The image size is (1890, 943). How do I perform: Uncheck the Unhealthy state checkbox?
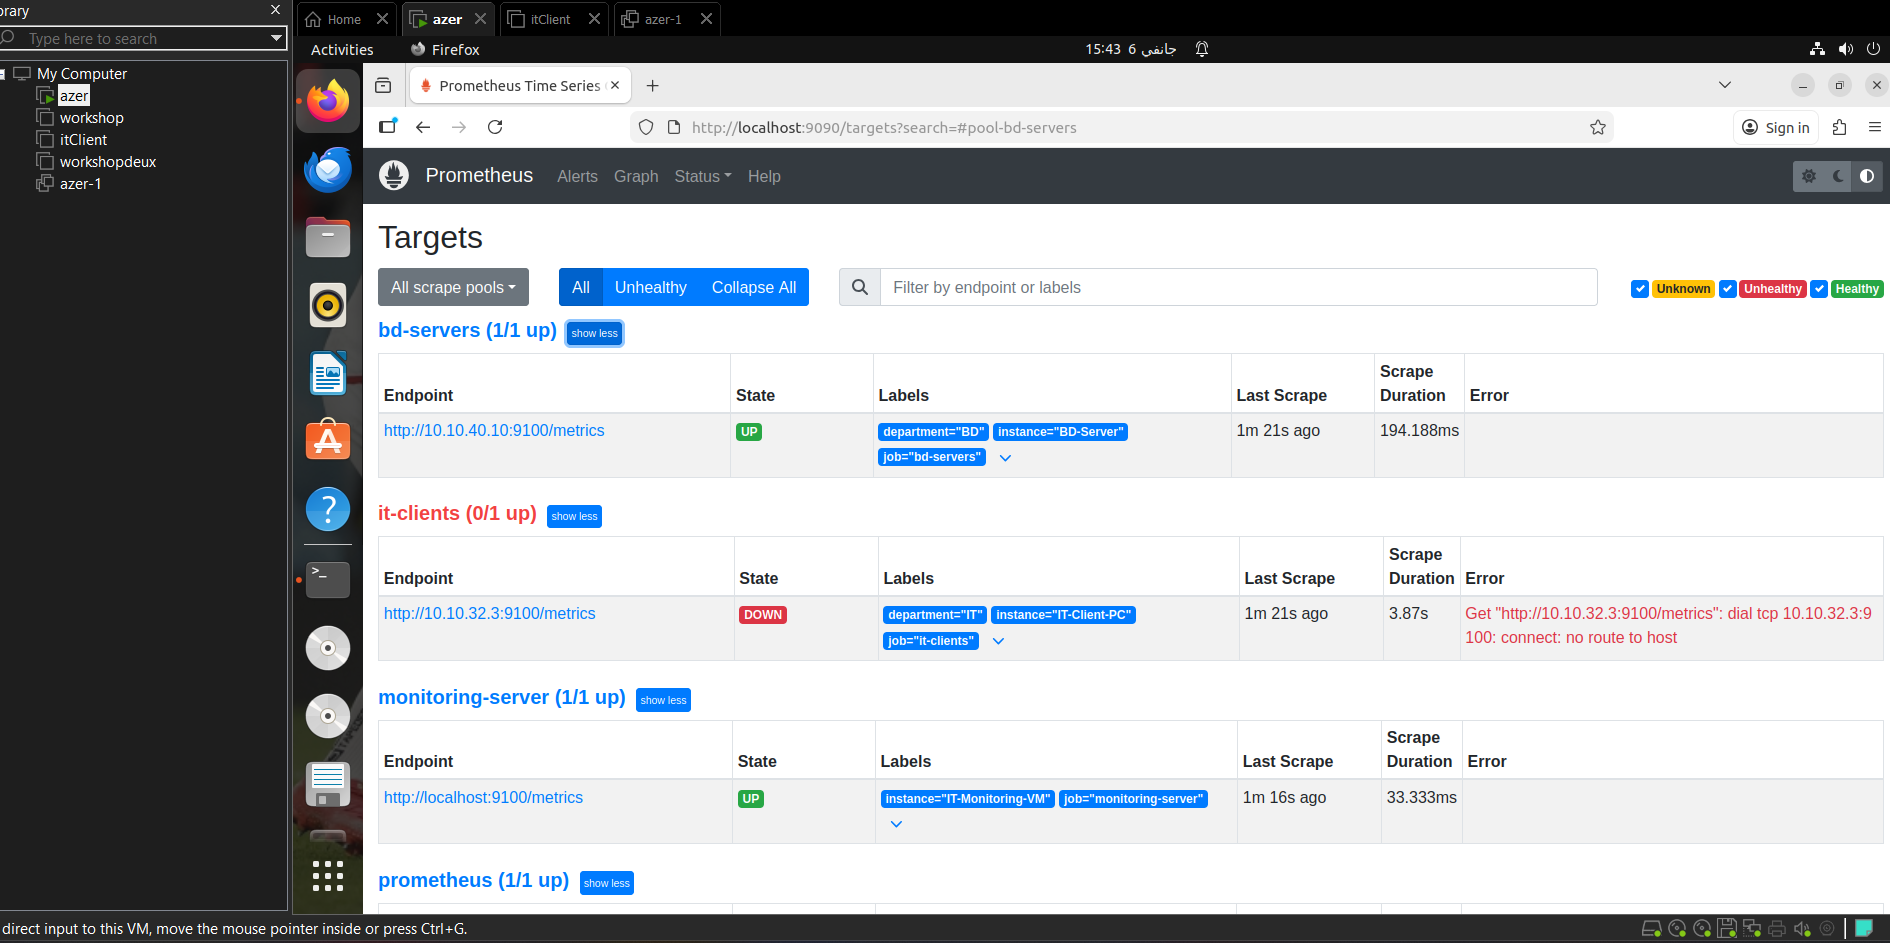pyautogui.click(x=1727, y=289)
